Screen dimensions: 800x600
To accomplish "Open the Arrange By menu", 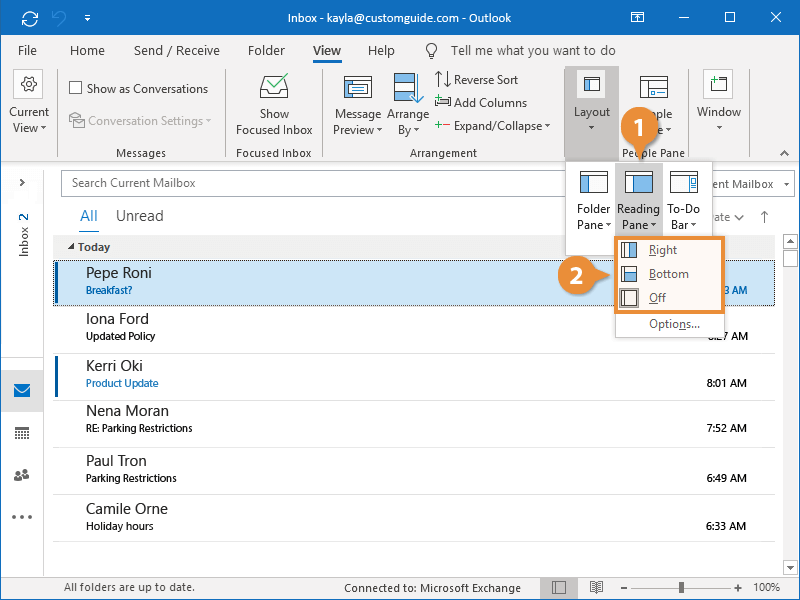I will click(x=408, y=105).
